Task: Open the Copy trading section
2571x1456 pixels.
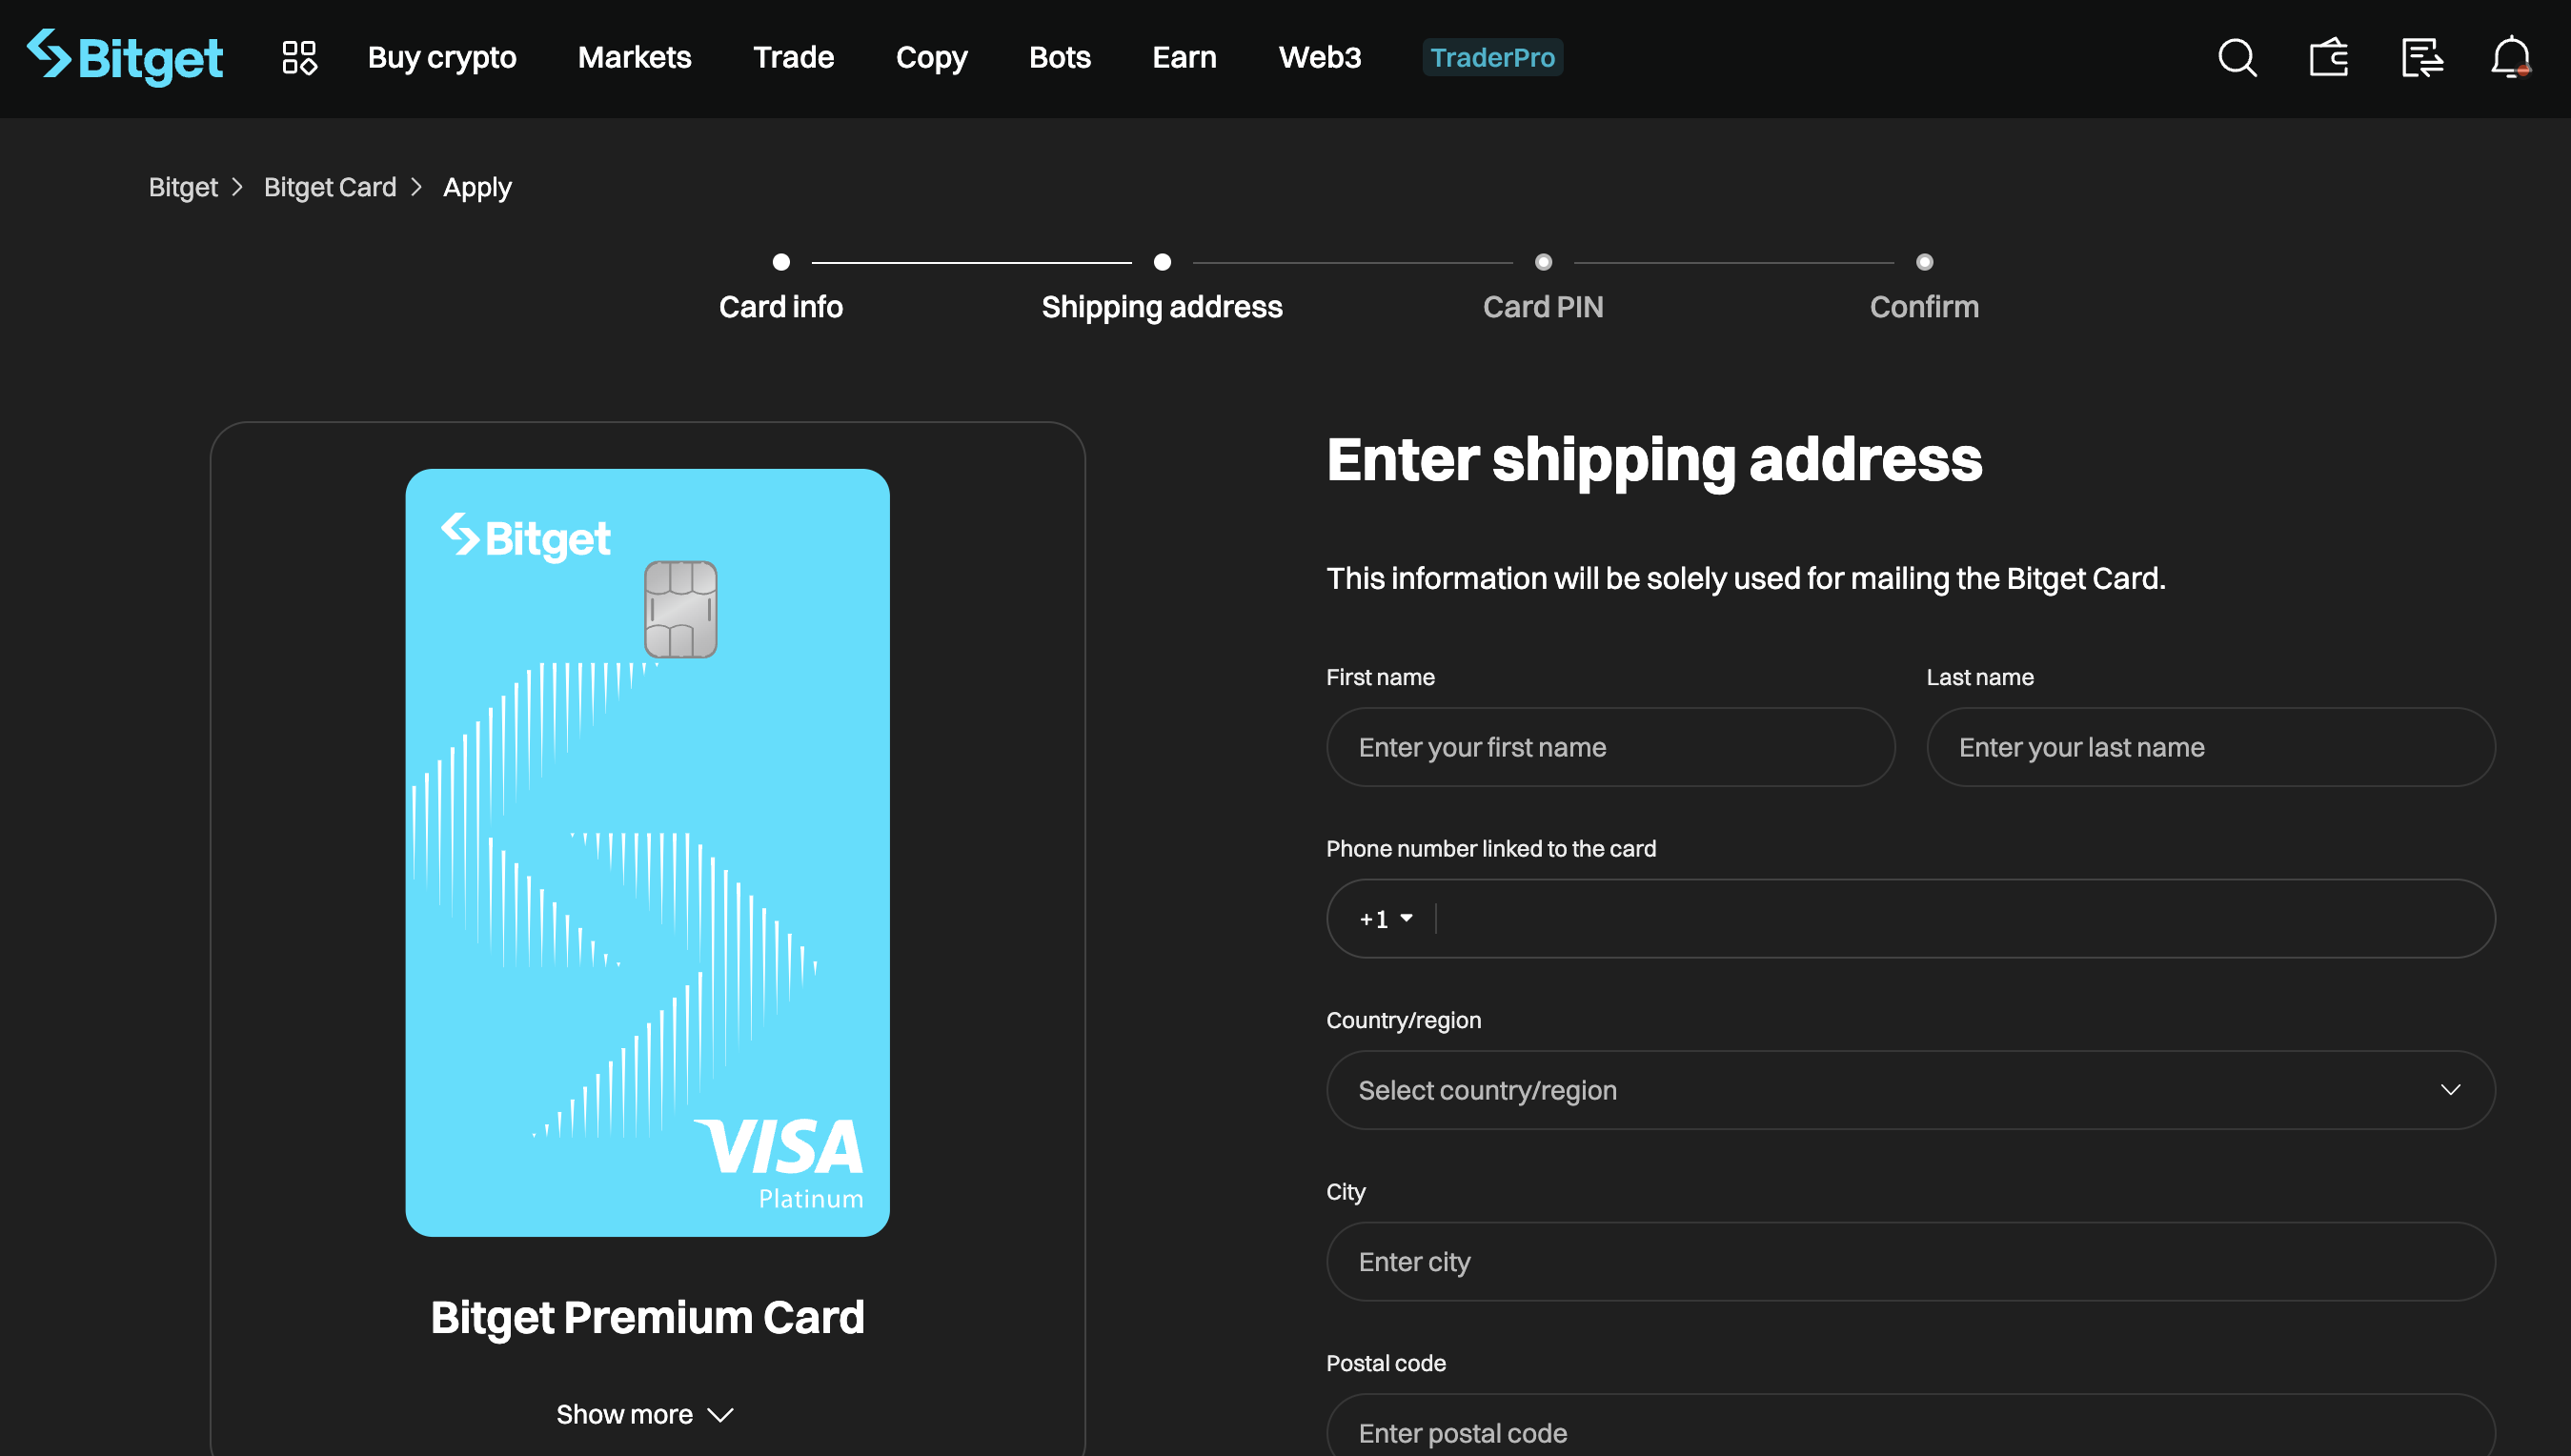Action: tap(931, 57)
